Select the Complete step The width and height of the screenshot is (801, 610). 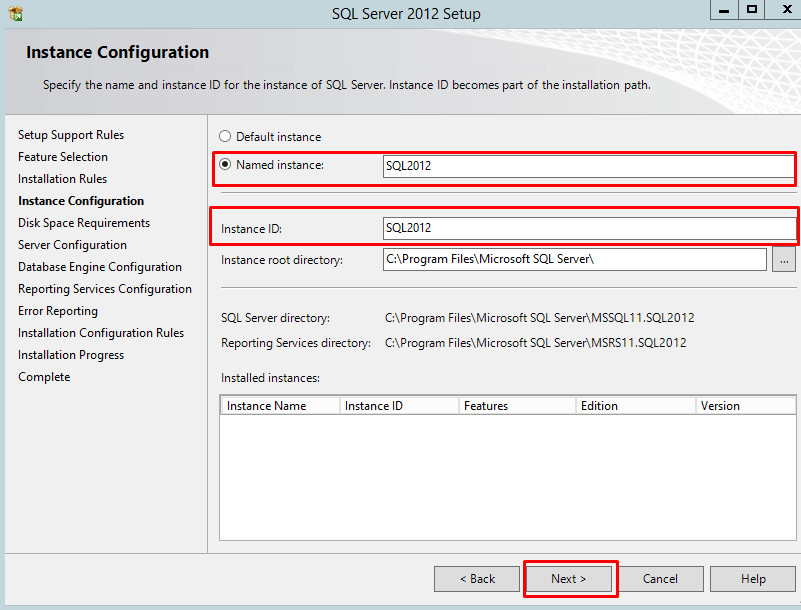point(44,377)
